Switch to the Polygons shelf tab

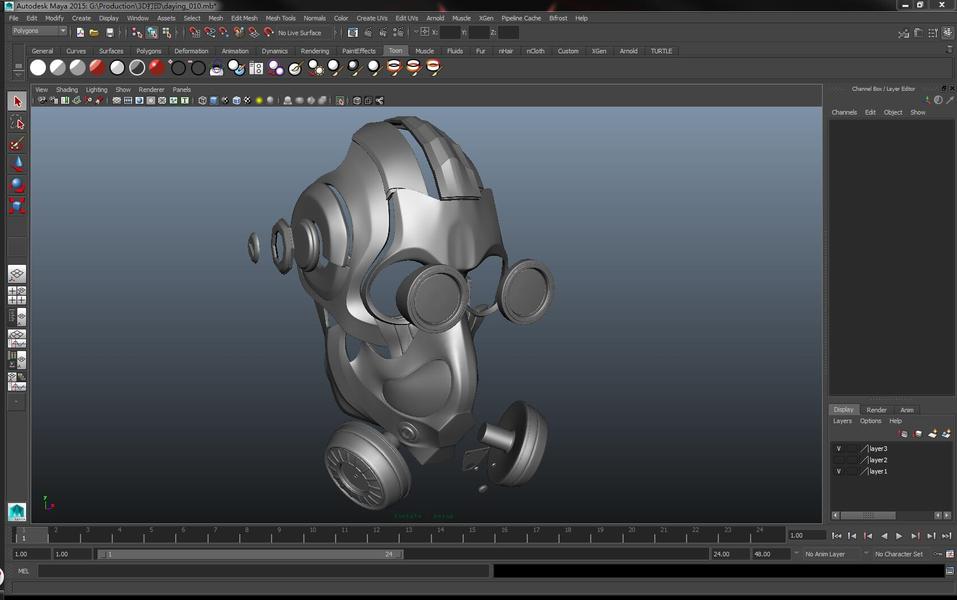149,51
